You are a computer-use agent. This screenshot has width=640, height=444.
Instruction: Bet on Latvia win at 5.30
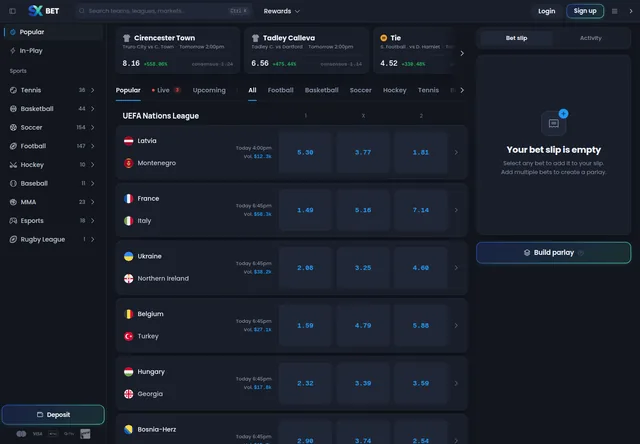(x=305, y=153)
